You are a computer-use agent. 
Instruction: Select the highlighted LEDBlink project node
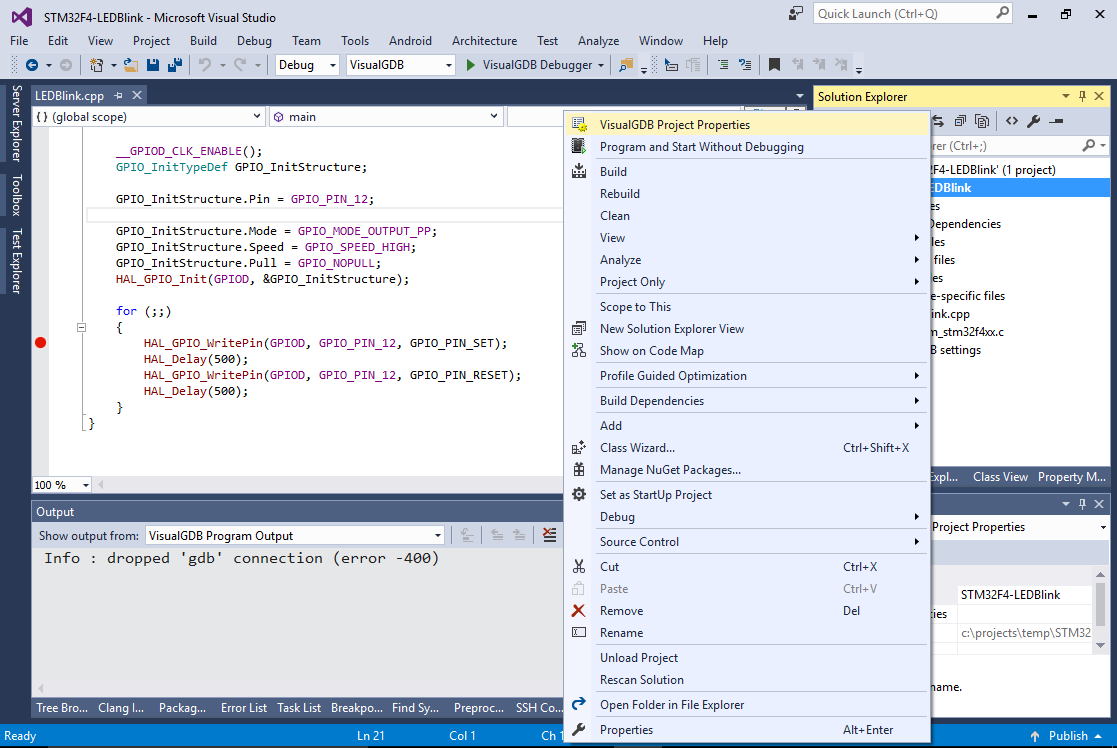coord(1020,188)
